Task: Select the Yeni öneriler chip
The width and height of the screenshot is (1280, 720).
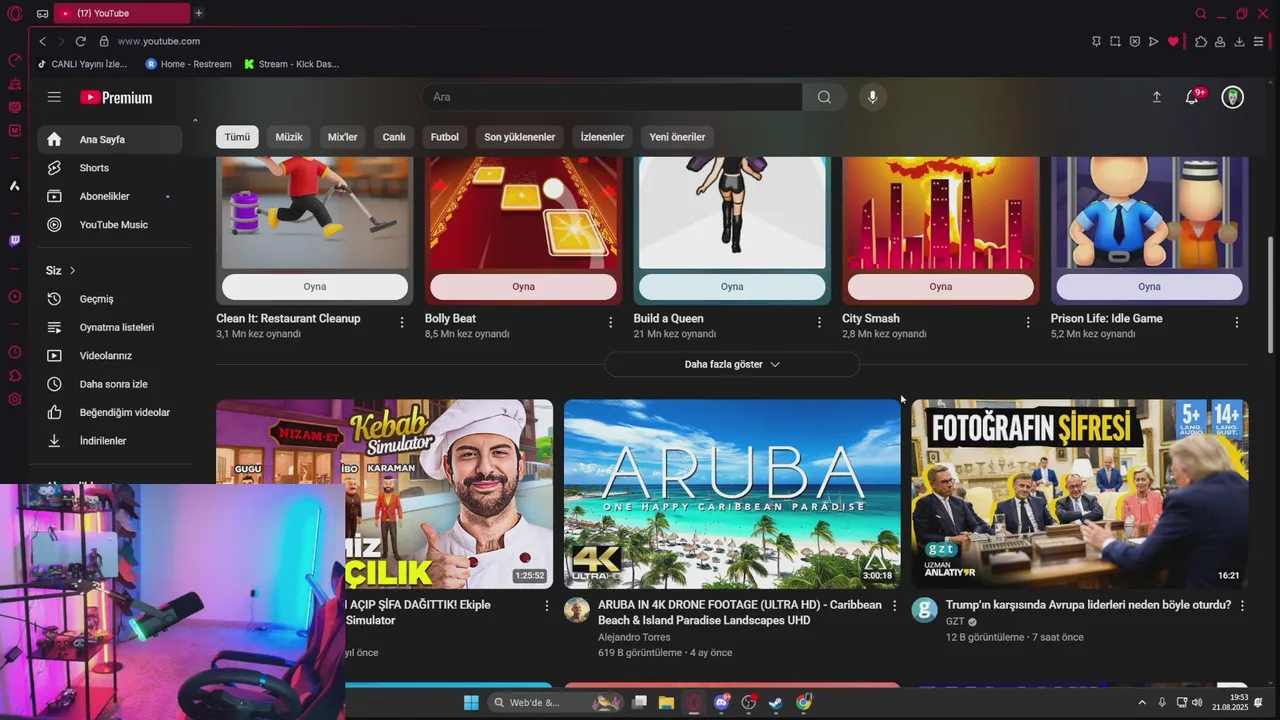Action: tap(677, 137)
